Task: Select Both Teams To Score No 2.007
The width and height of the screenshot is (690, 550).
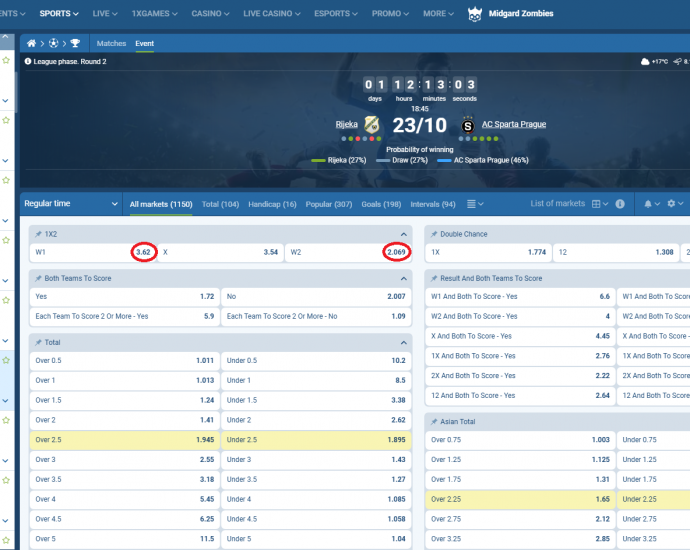Action: [x=316, y=297]
